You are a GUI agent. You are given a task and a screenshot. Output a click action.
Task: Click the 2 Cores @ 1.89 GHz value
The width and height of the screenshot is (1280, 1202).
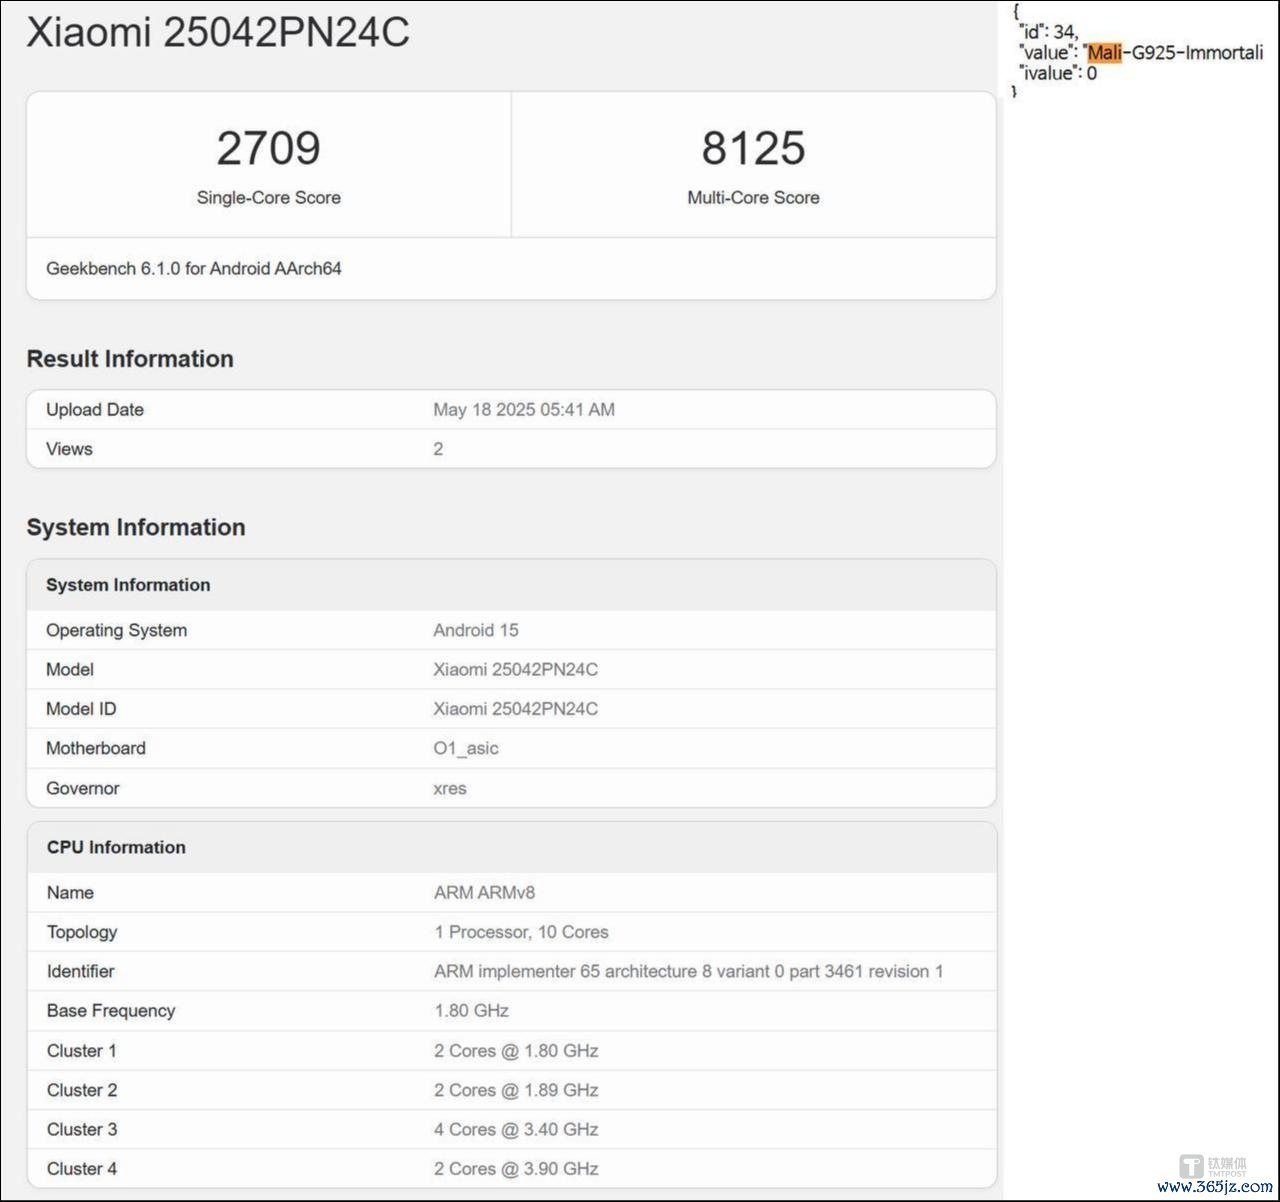point(516,1090)
